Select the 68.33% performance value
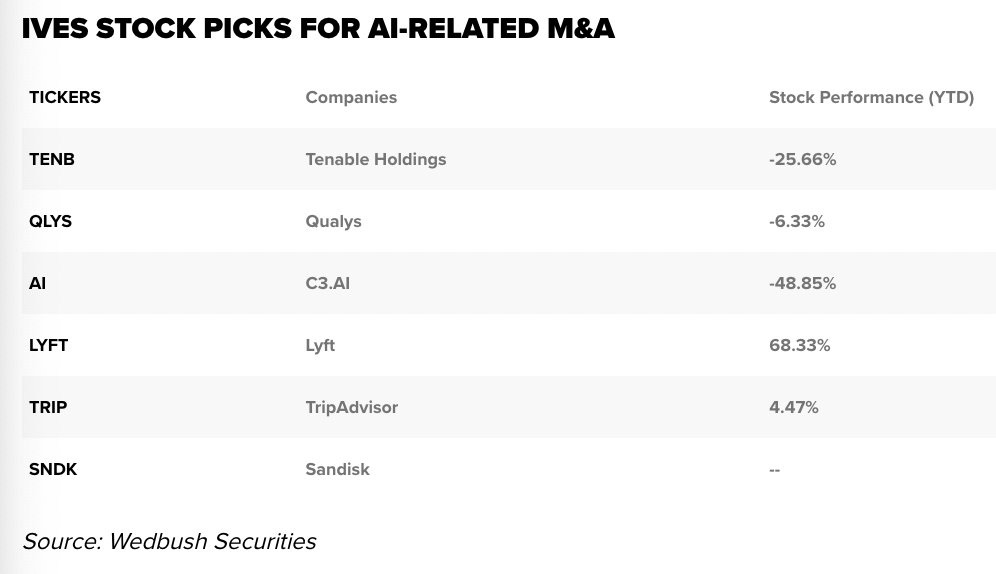The image size is (996, 574). coord(799,345)
